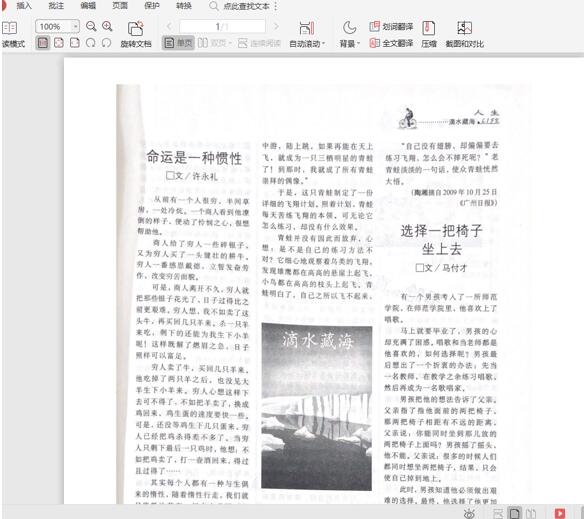Open the 插入 insert menu tab
584x519 pixels.
point(24,6)
